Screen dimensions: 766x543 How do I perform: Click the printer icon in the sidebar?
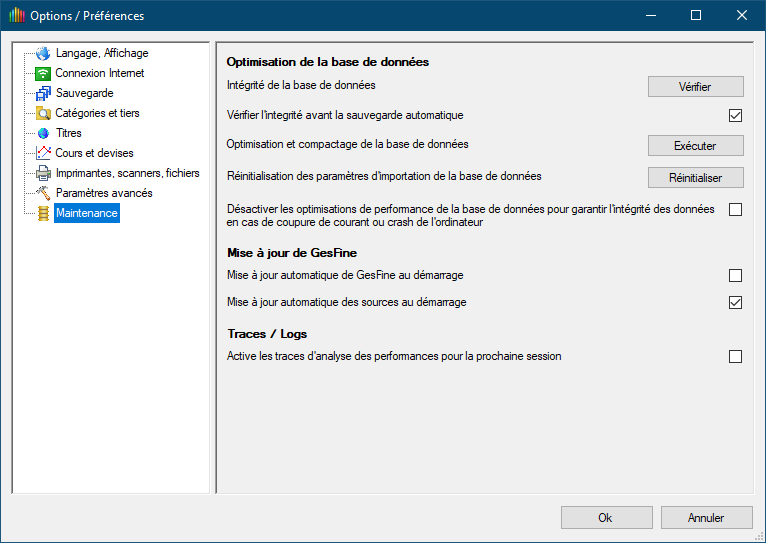(x=42, y=173)
